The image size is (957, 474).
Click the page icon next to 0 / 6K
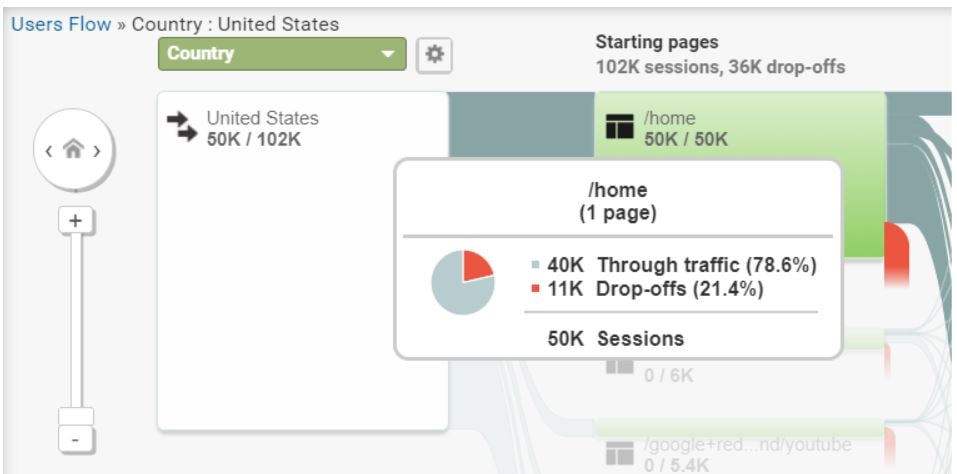pos(619,367)
